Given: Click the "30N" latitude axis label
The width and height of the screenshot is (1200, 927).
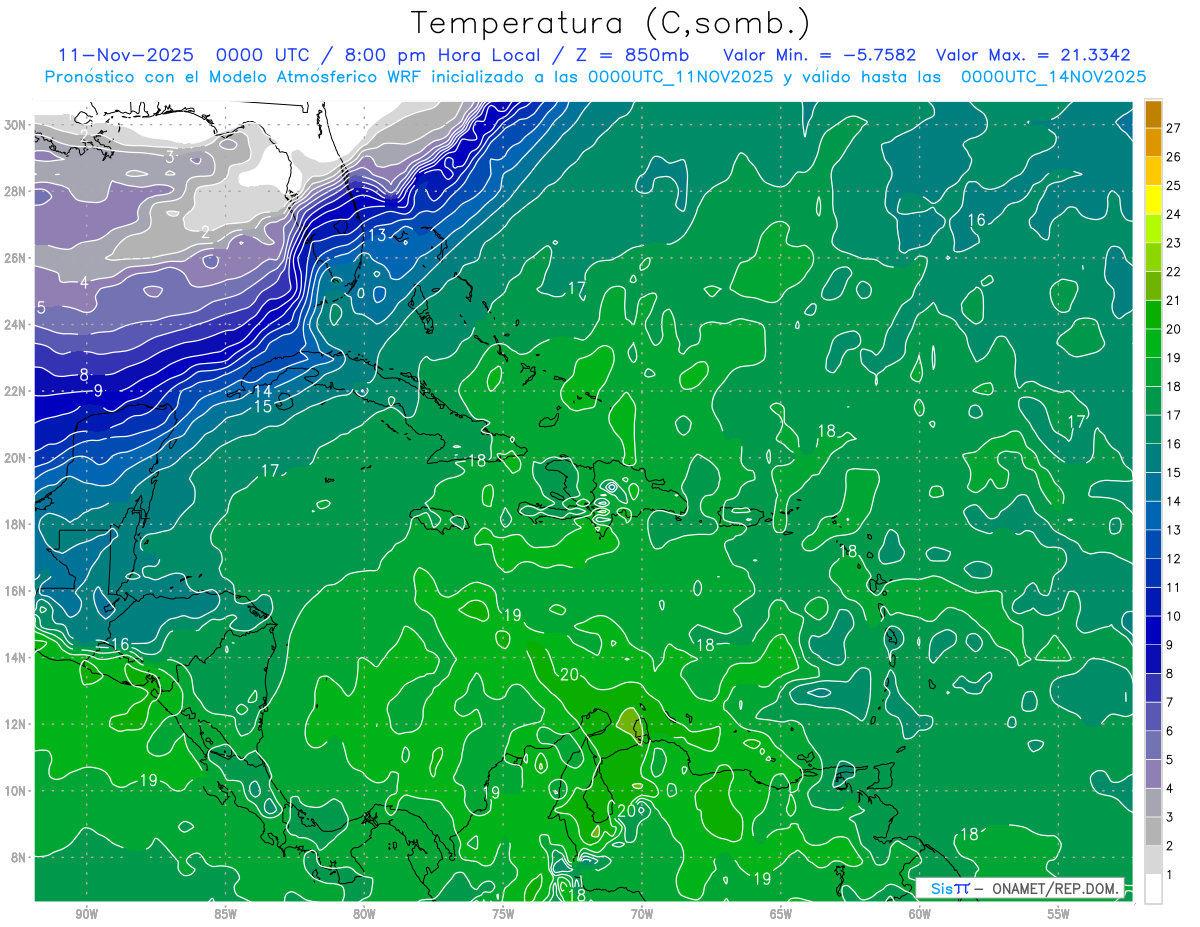Looking at the screenshot, I should 15,125.
